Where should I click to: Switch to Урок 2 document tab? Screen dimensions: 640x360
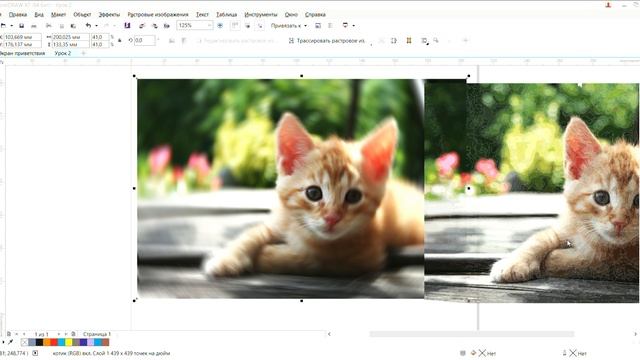coord(63,53)
